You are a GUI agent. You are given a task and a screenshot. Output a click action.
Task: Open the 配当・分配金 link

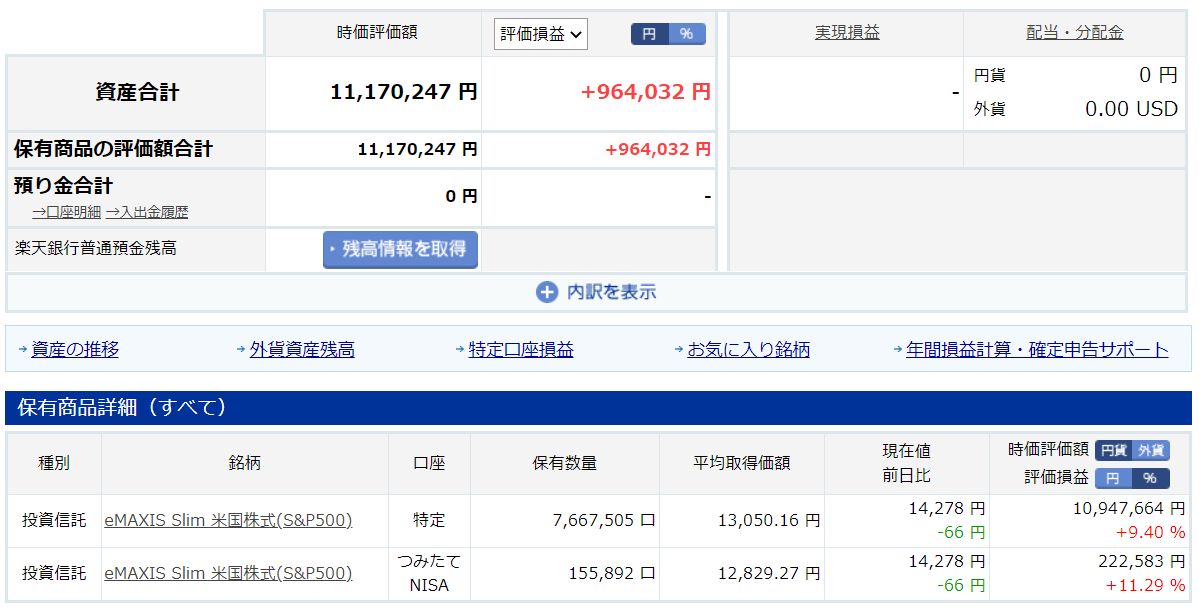point(1074,33)
